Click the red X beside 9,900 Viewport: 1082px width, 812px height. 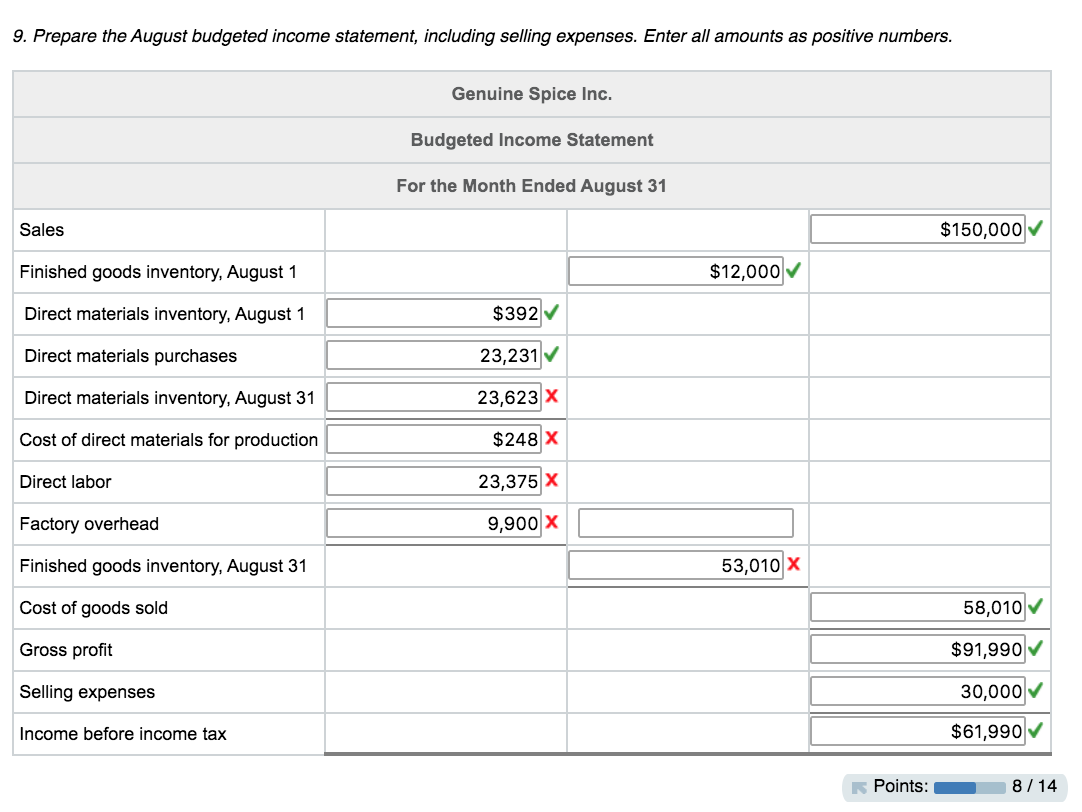551,522
